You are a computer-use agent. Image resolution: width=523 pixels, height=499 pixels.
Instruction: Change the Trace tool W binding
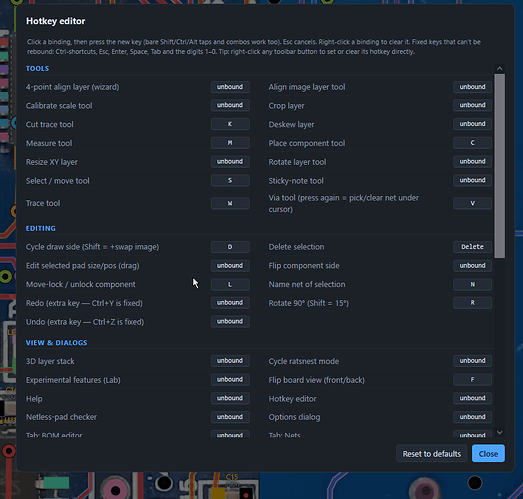(230, 203)
